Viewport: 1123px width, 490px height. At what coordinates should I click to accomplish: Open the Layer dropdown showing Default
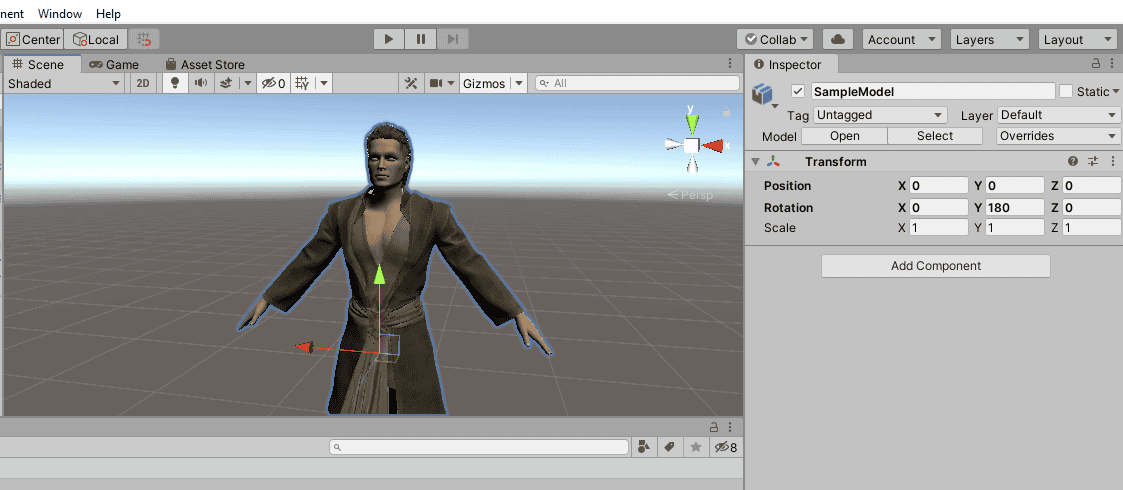tap(1059, 115)
